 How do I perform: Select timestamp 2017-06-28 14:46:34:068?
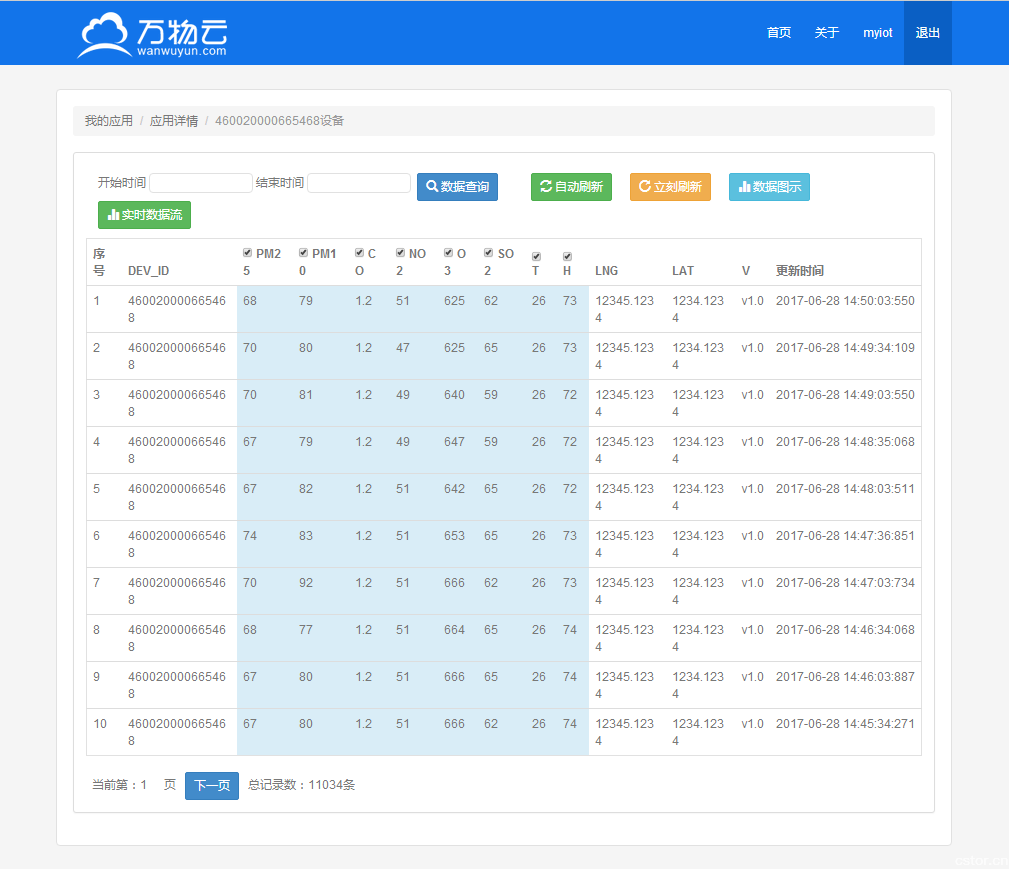pos(845,630)
